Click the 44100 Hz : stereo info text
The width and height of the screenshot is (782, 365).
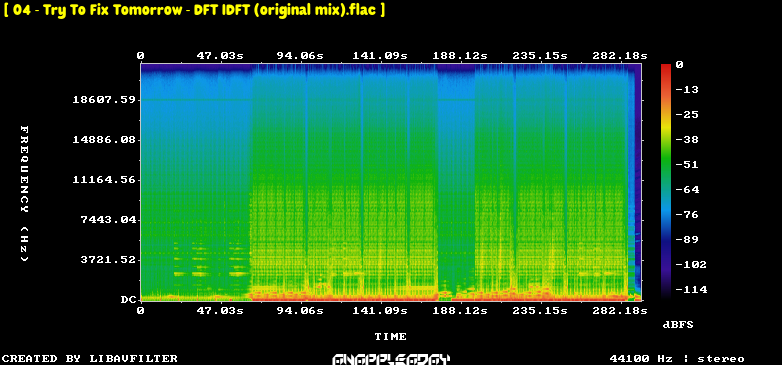677,359
